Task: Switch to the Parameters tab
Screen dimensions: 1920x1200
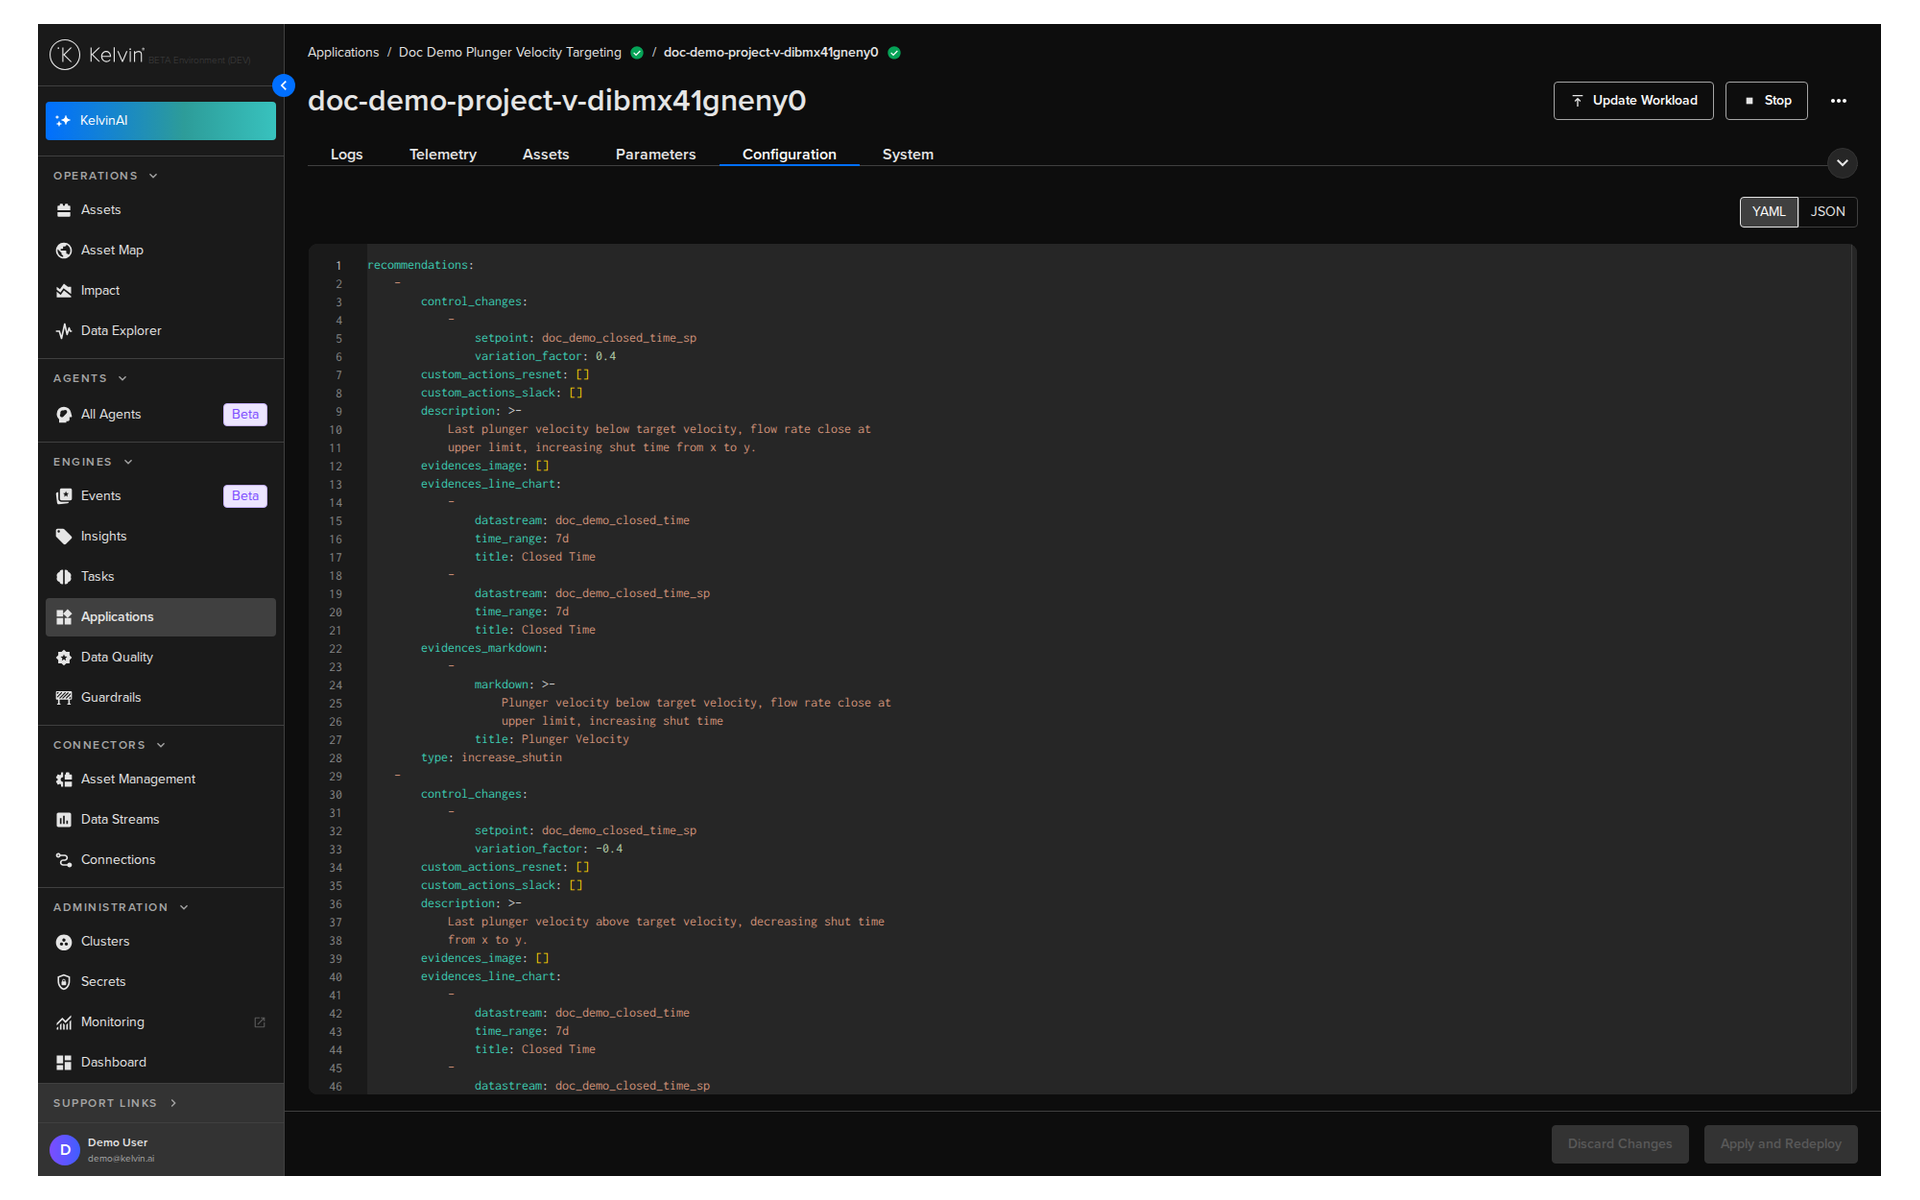Action: [x=655, y=154]
